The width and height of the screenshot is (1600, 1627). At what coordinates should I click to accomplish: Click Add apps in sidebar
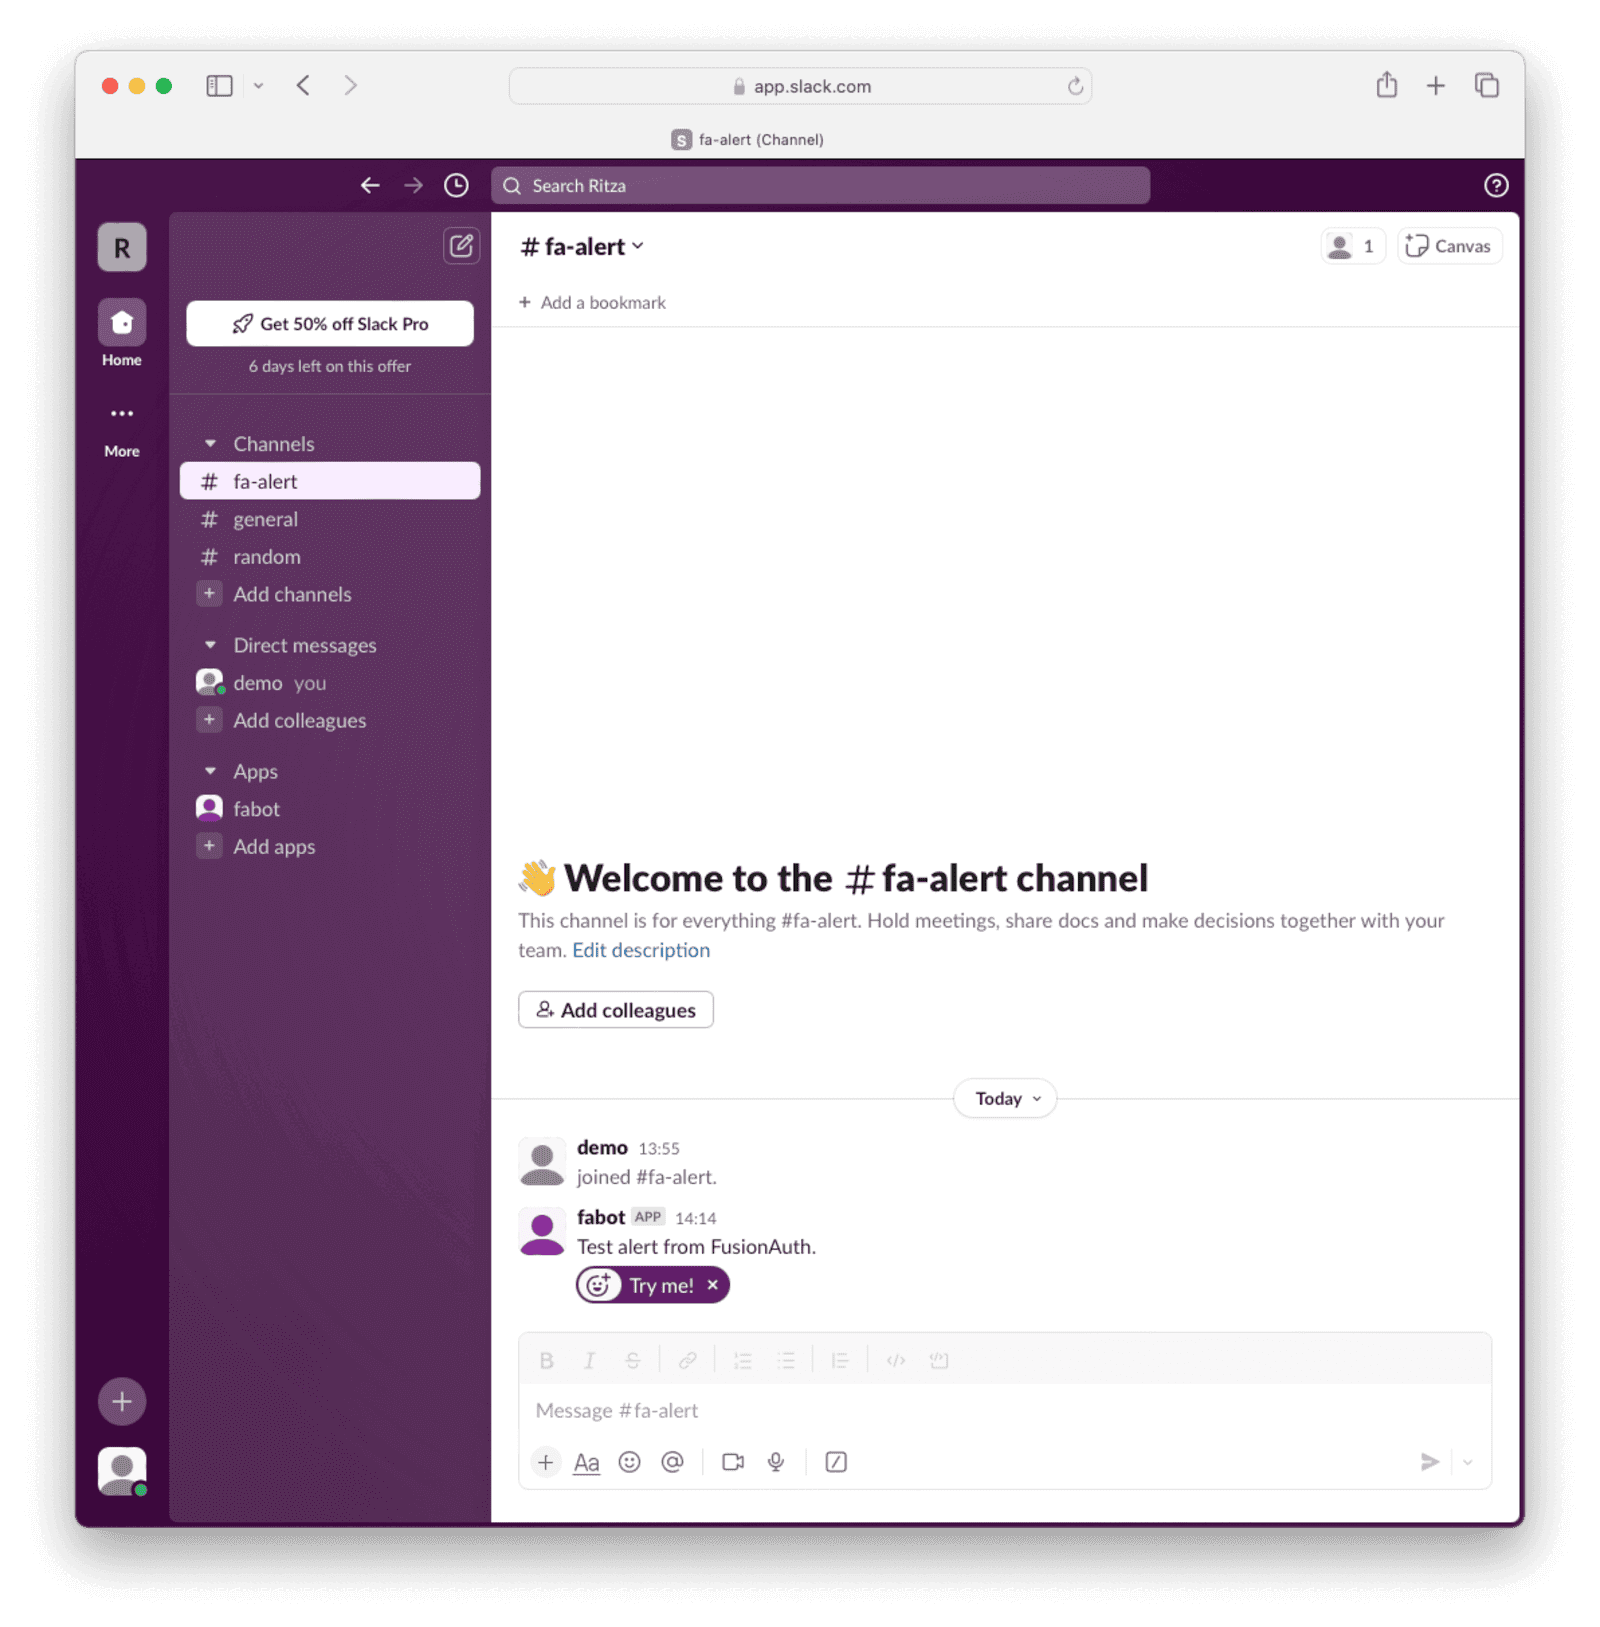pos(330,846)
